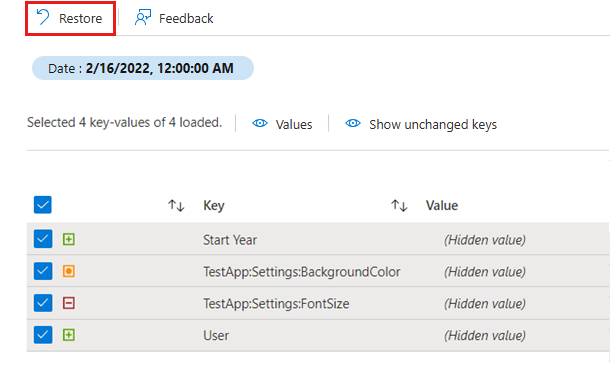Click hidden value of User row

click(485, 335)
